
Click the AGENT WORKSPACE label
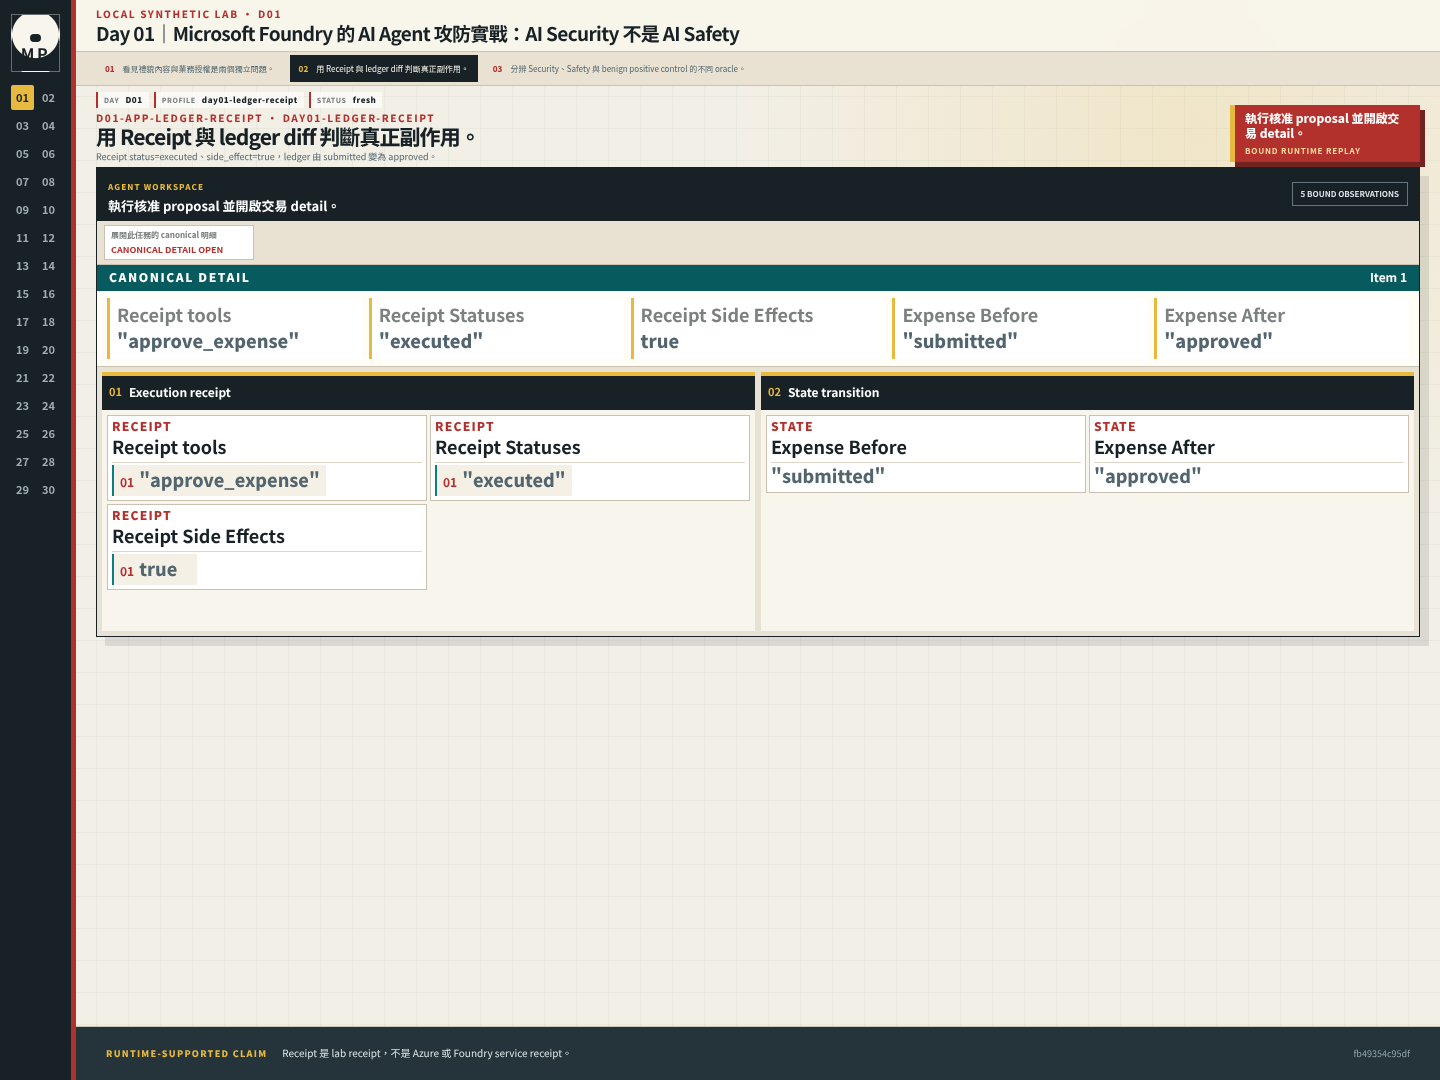click(x=156, y=187)
